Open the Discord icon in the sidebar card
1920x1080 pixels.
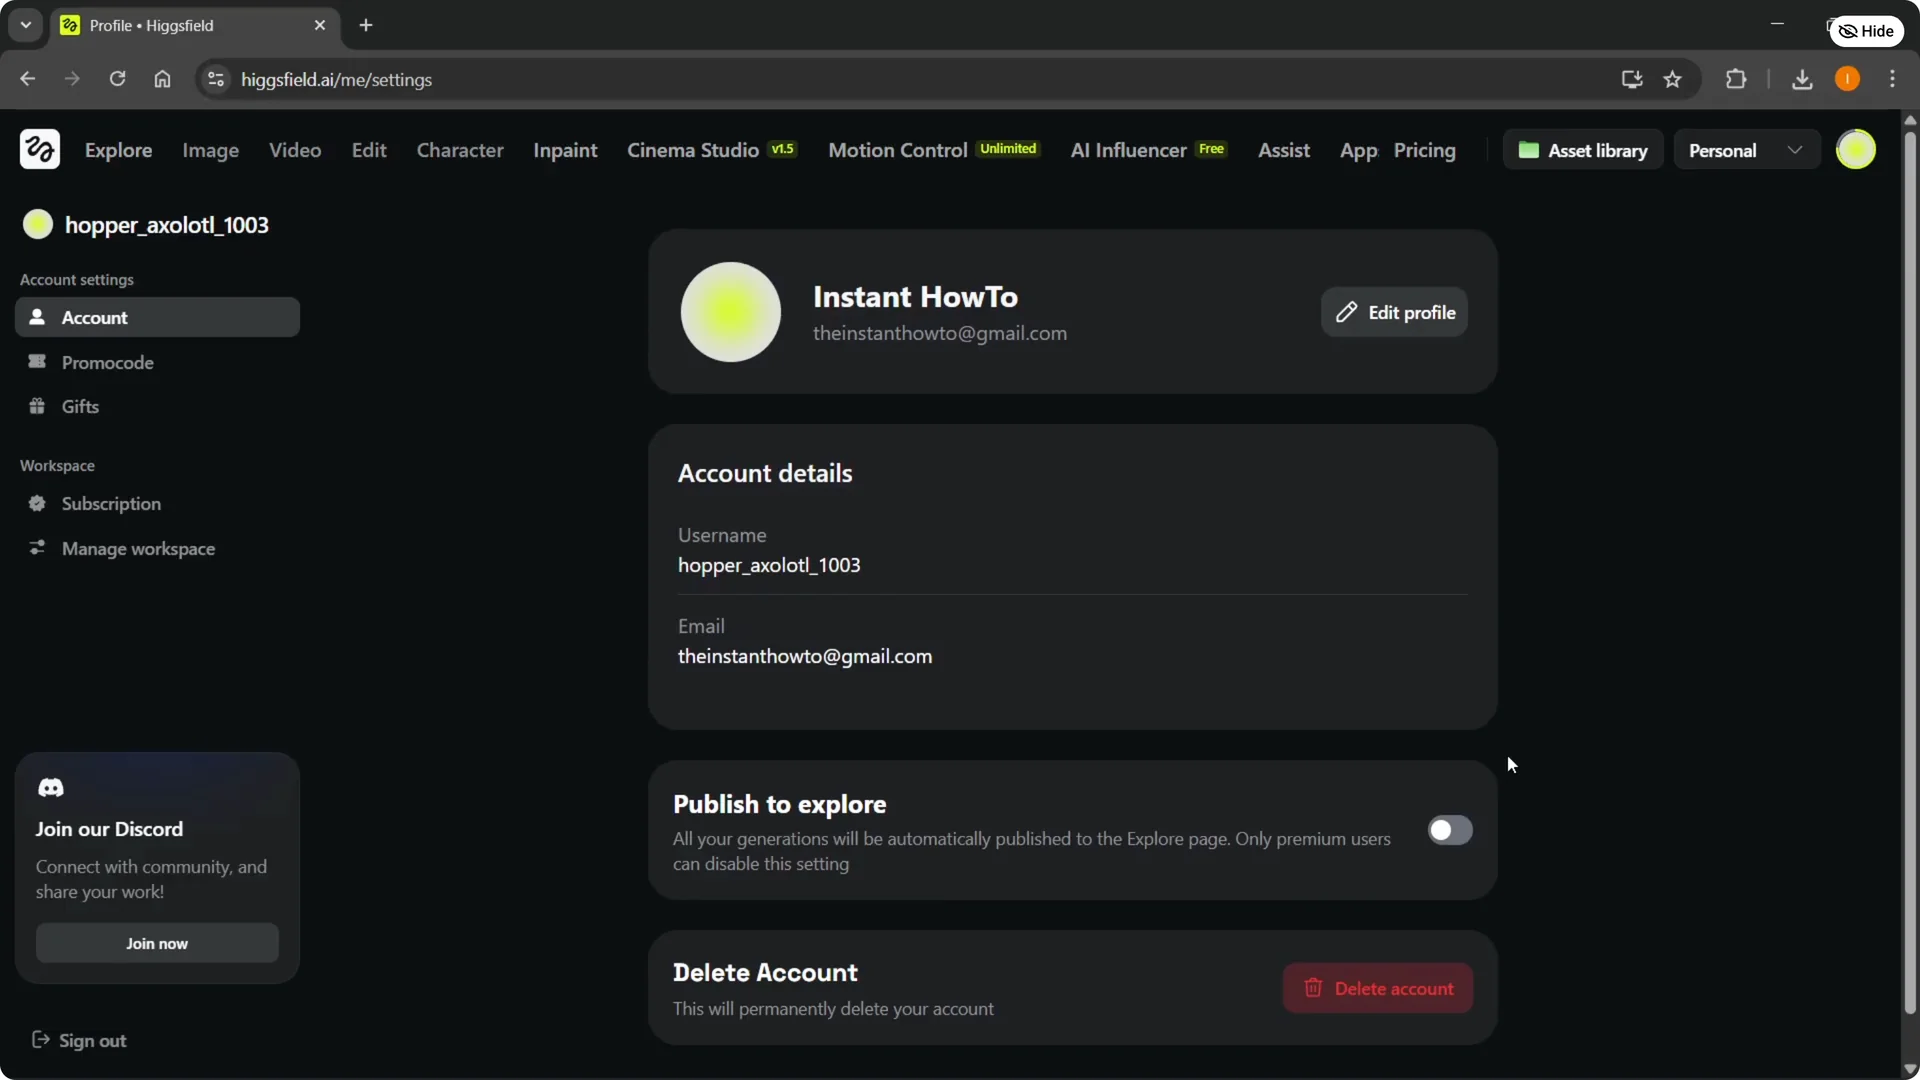[51, 788]
